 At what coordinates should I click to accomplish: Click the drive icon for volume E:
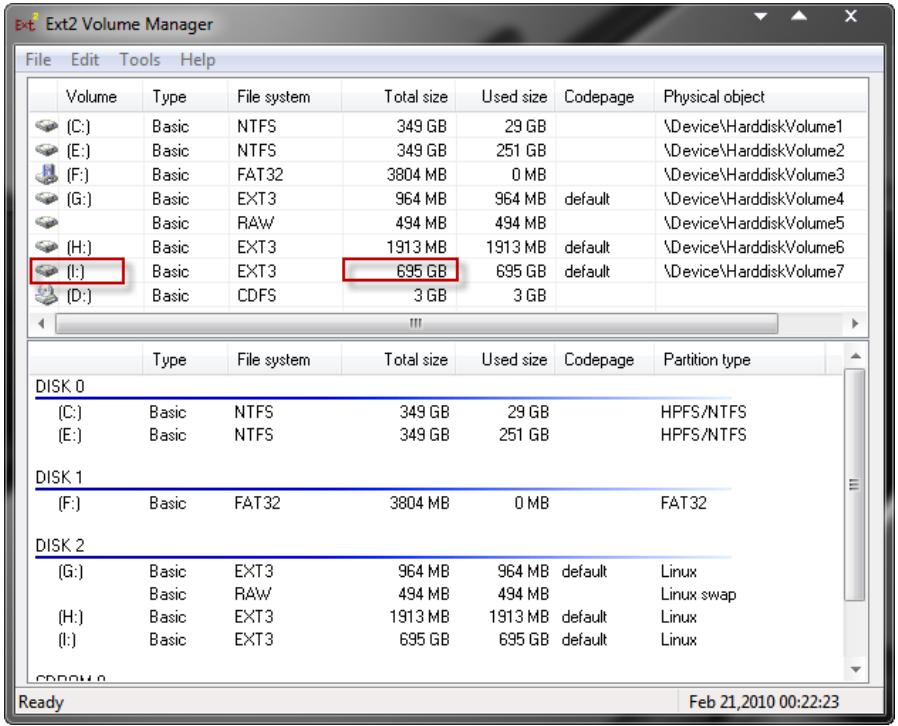[46, 149]
